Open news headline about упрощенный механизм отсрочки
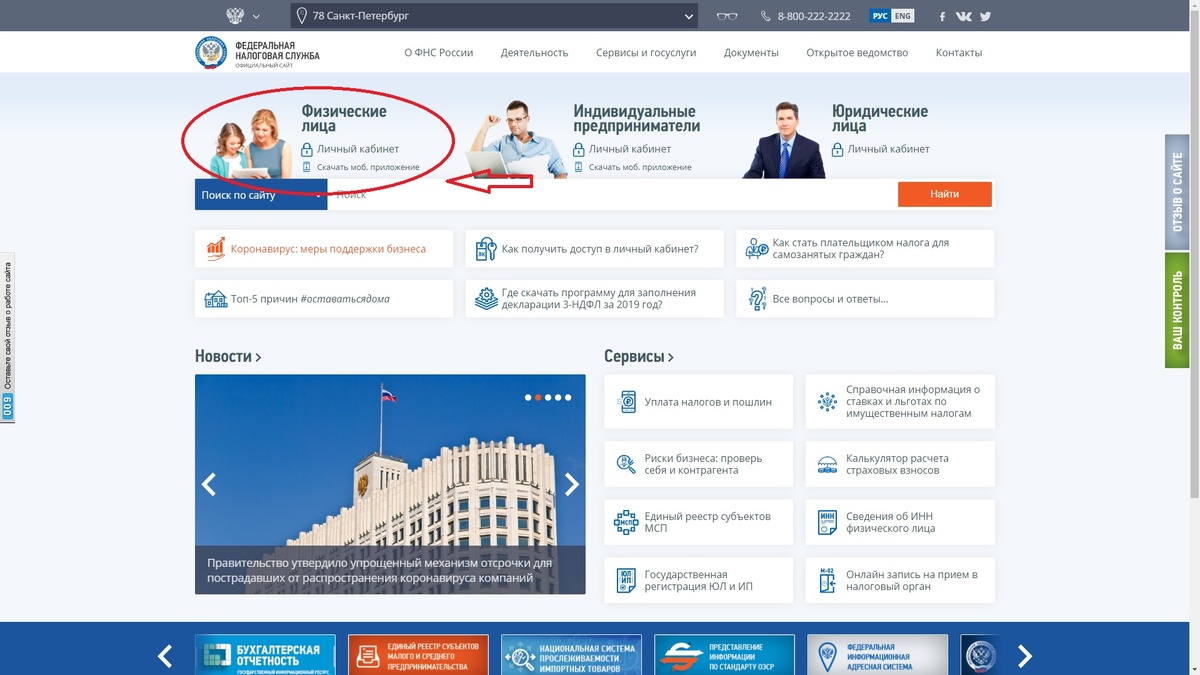Screen dimensions: 1200x675 coord(379,570)
